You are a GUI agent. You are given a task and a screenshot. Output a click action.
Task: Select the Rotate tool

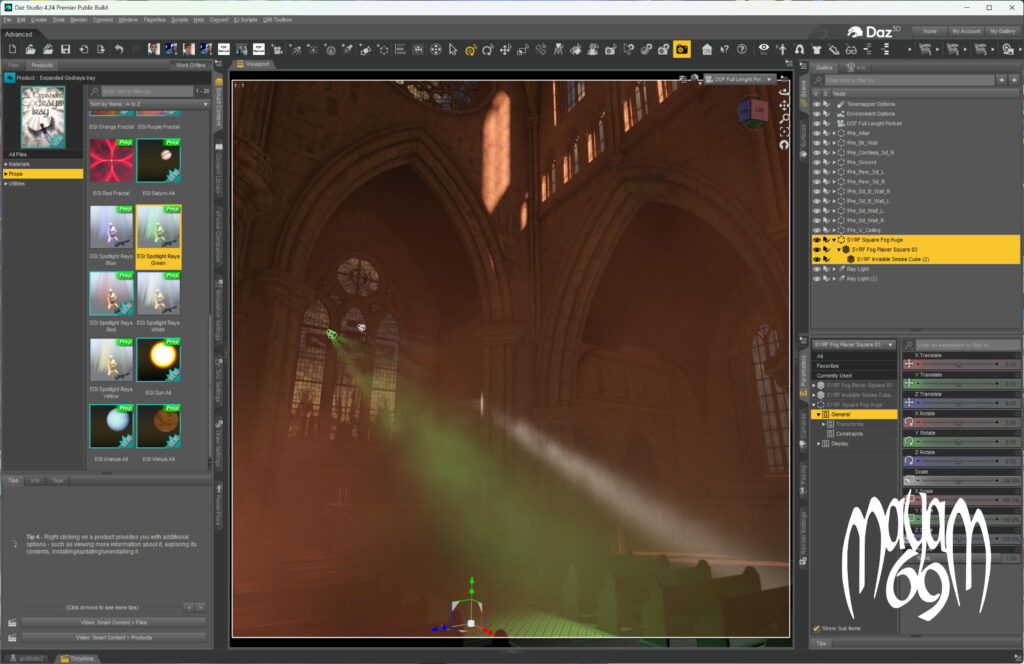pyautogui.click(x=488, y=50)
